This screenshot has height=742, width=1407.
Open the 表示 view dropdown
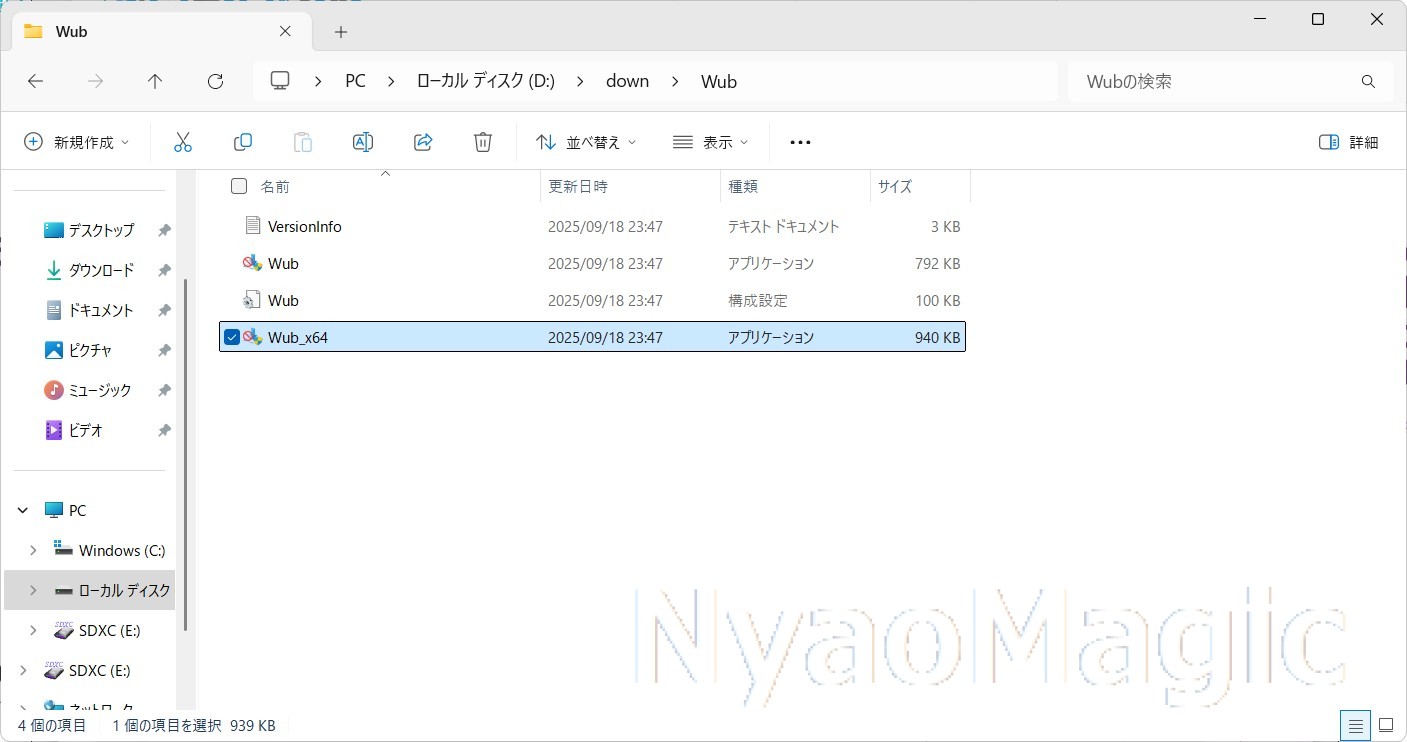710,142
